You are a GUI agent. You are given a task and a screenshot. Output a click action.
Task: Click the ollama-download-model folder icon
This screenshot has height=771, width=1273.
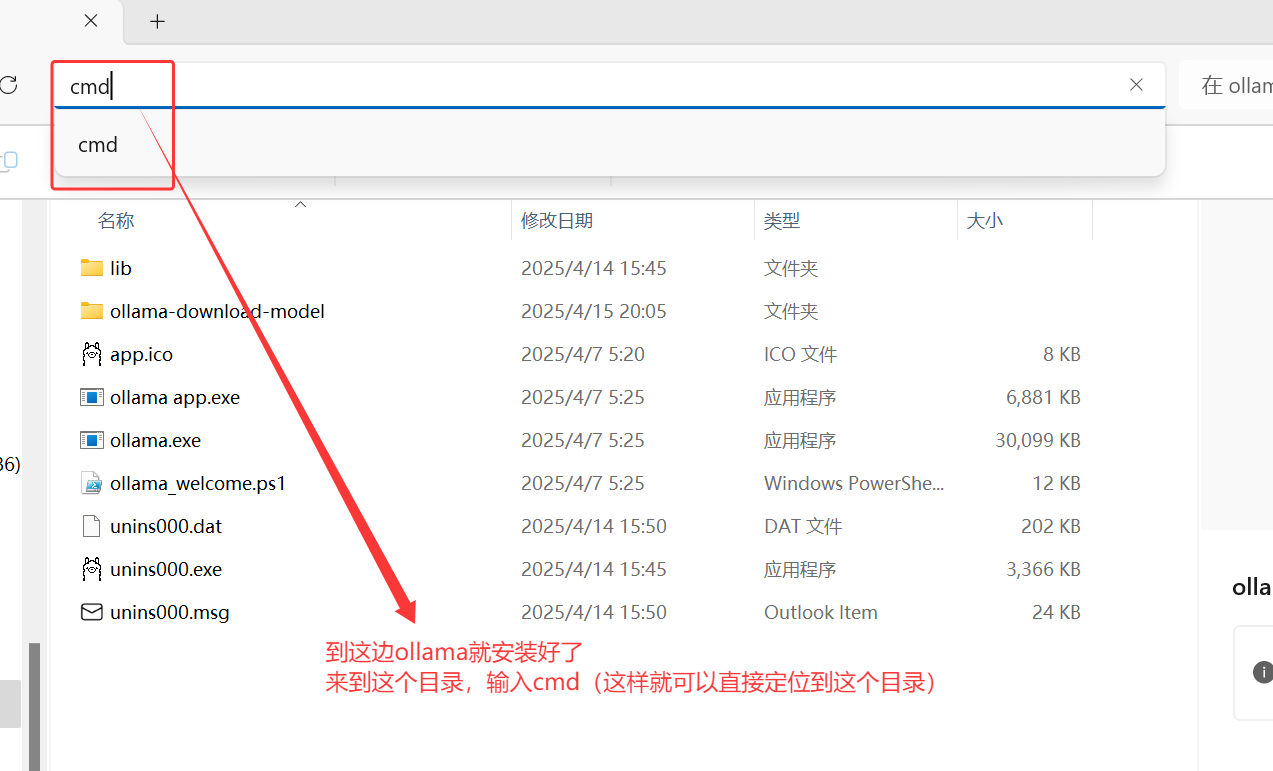click(92, 311)
